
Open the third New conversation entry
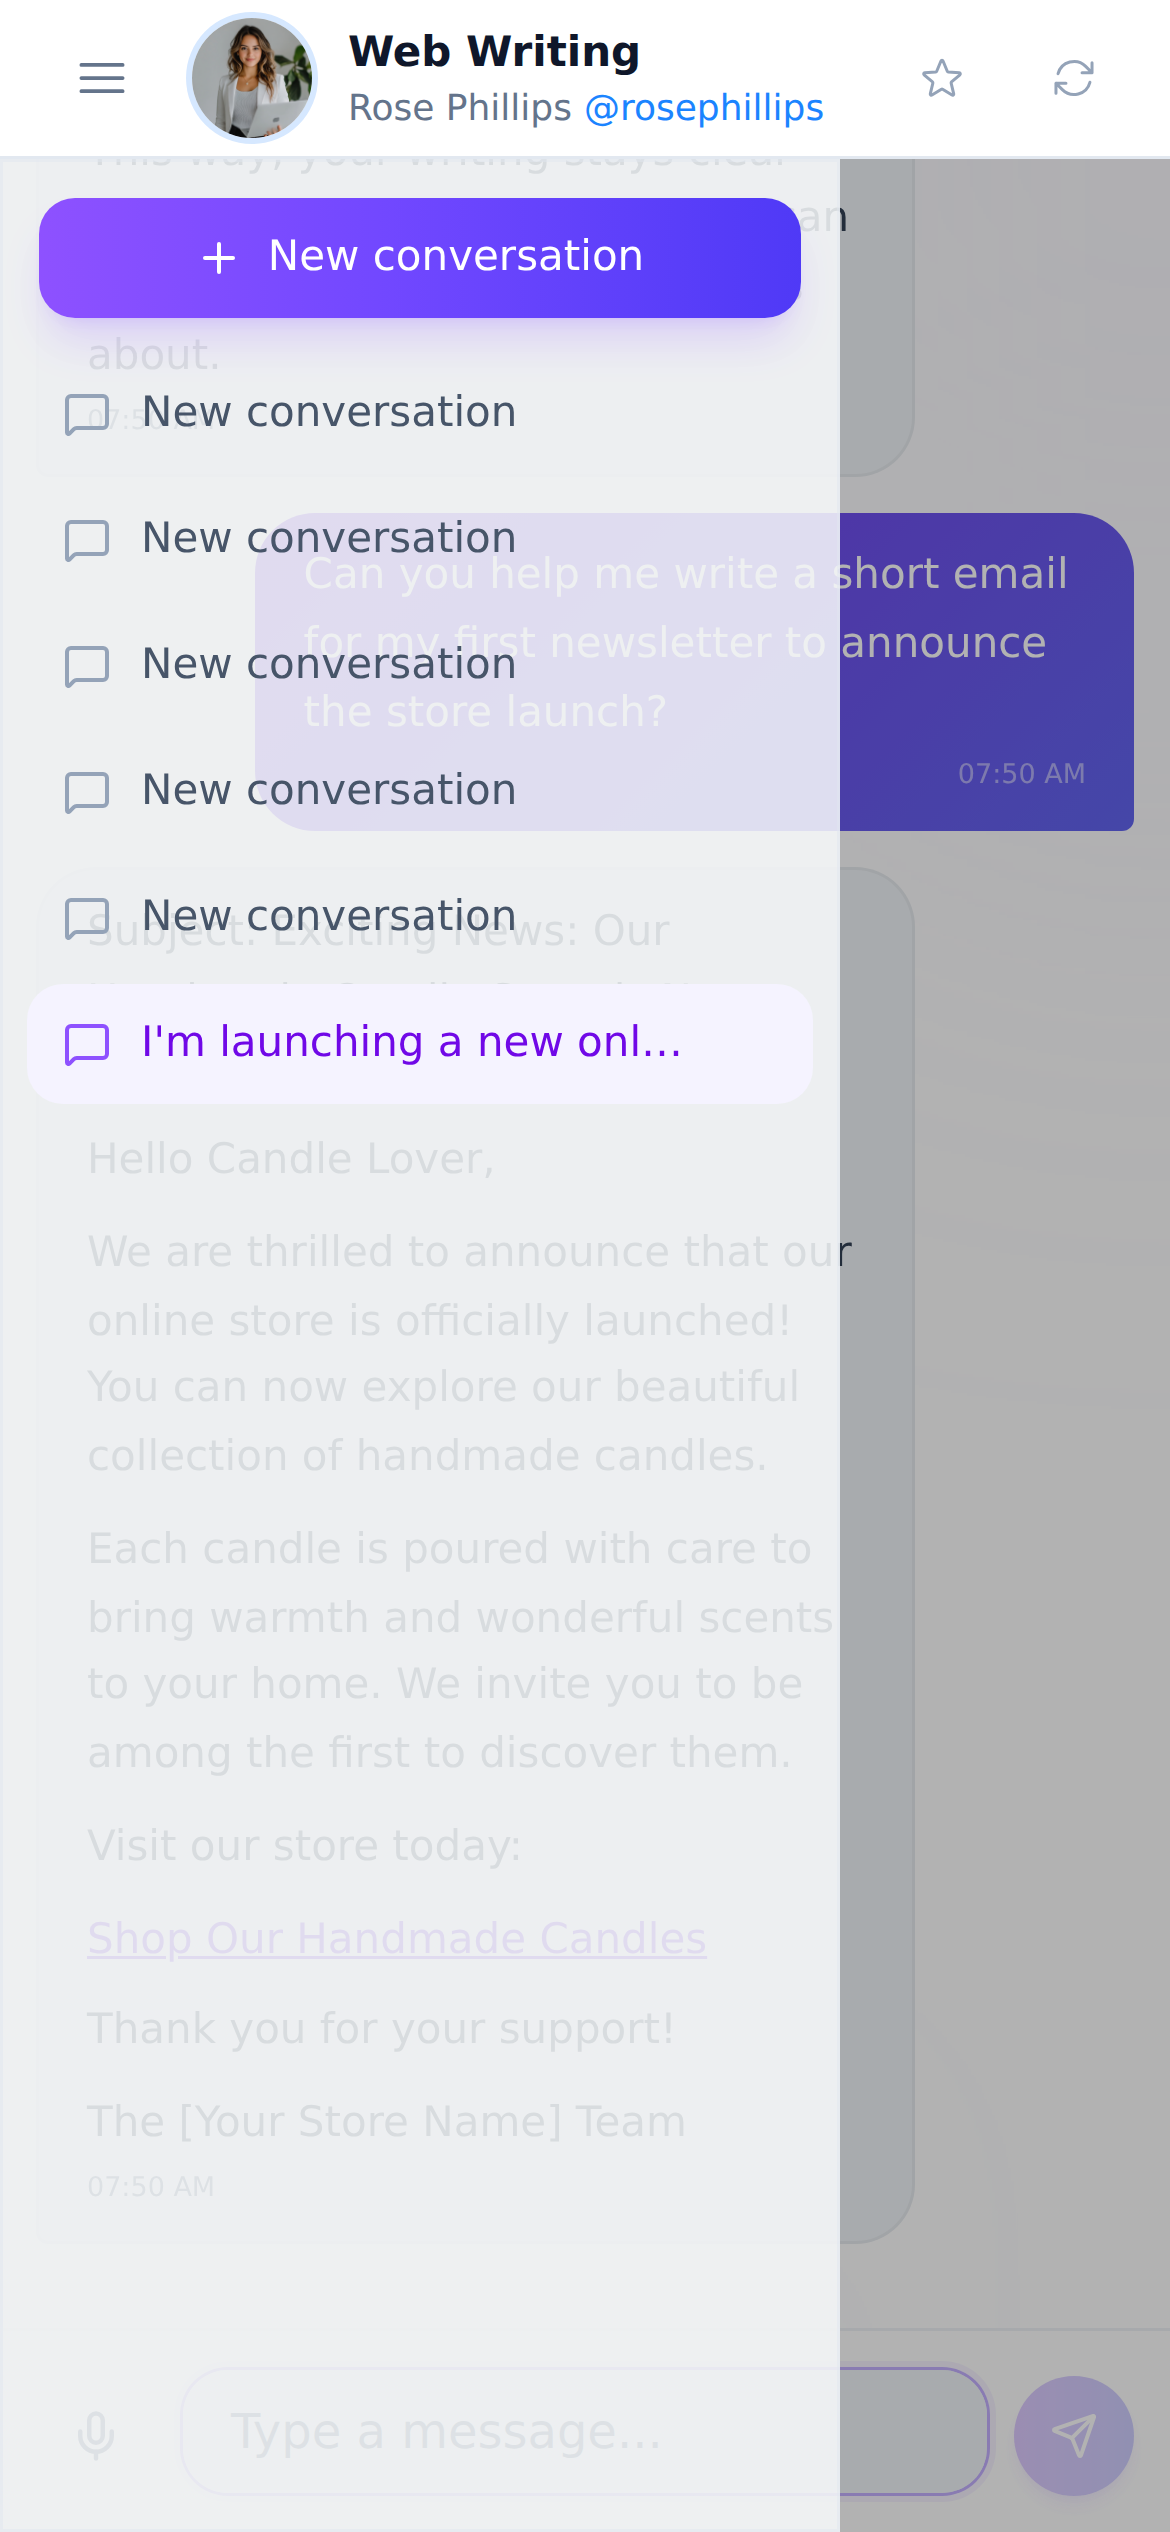click(420, 666)
